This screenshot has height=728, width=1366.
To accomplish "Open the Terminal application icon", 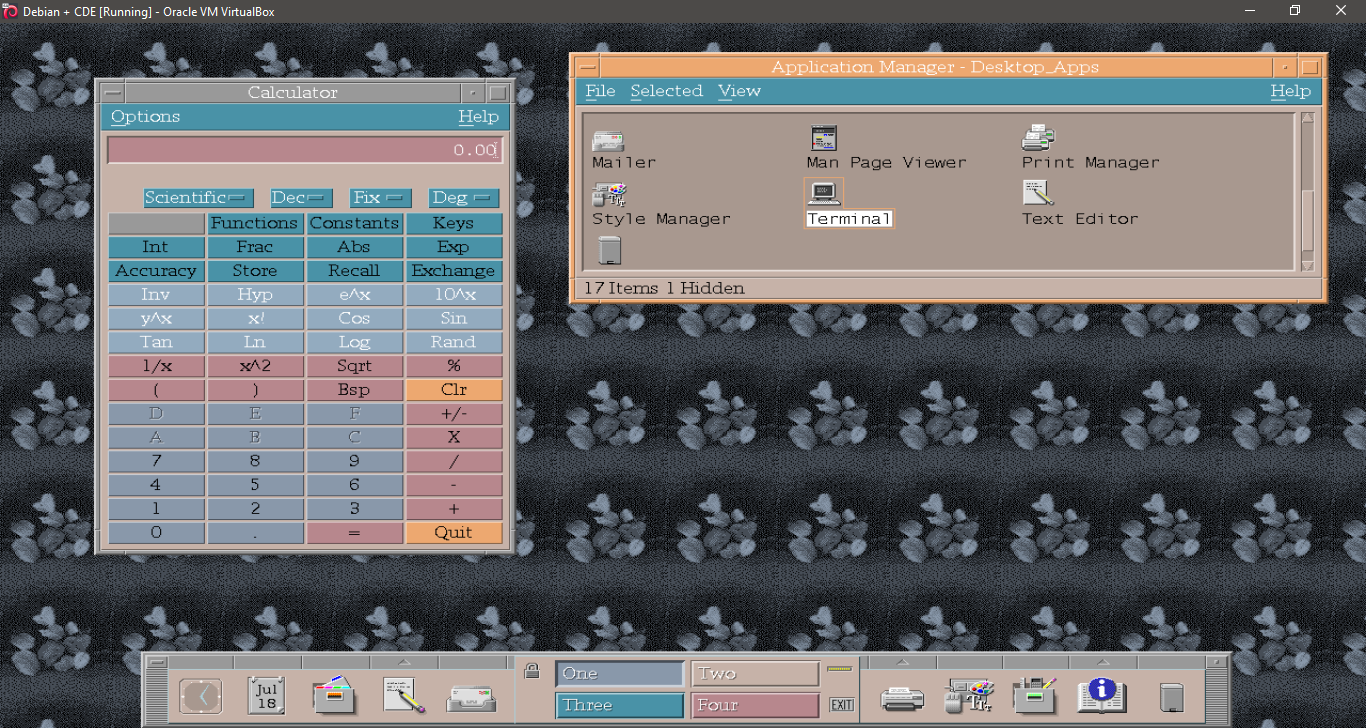I will tap(824, 193).
